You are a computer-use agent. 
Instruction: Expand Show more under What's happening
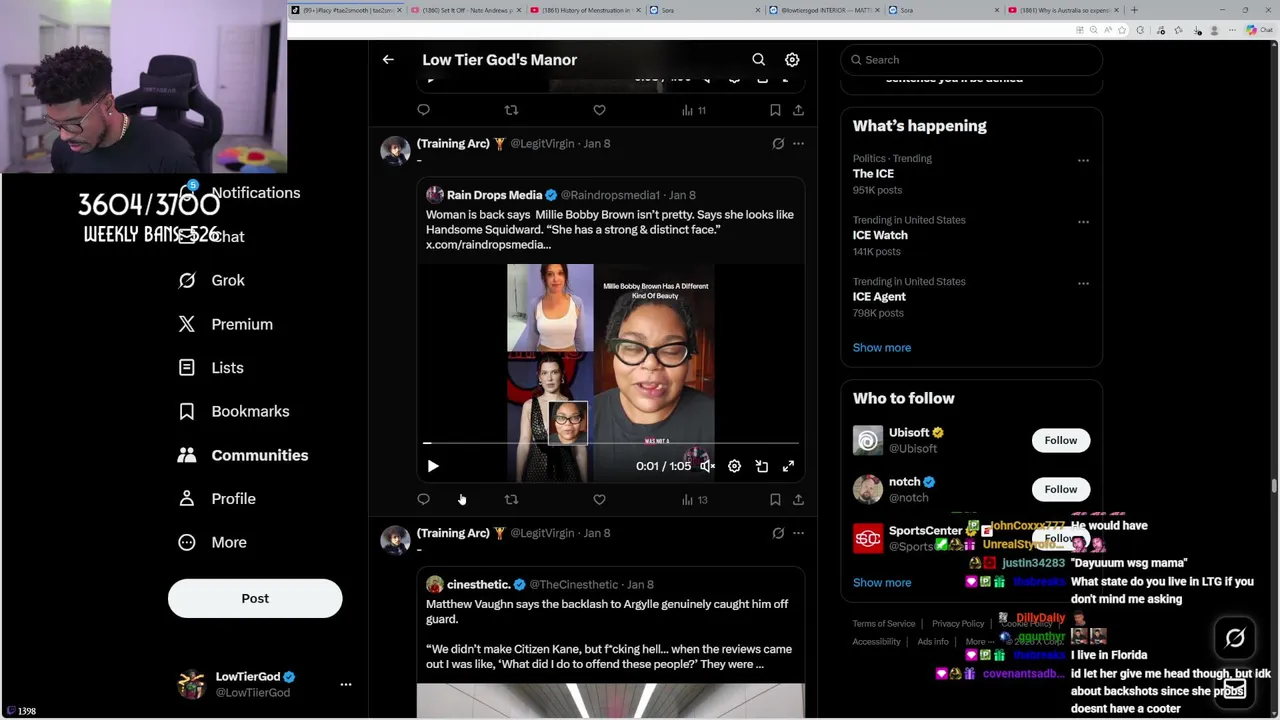coord(882,347)
